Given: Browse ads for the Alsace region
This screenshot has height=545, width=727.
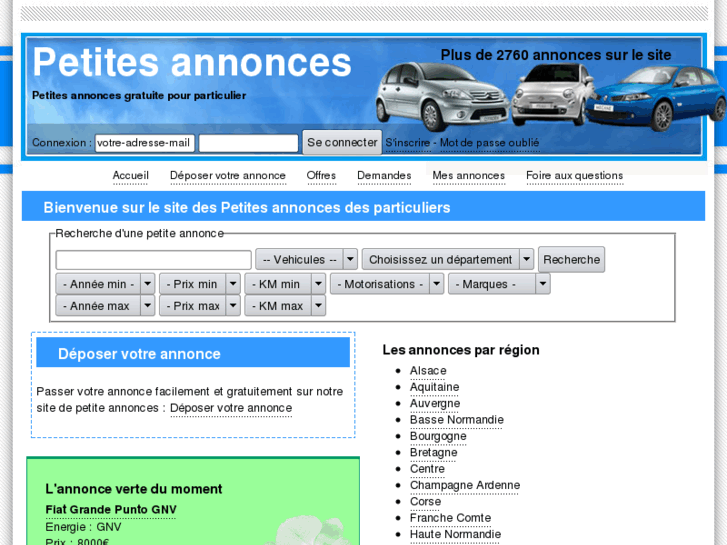Looking at the screenshot, I should pos(428,371).
